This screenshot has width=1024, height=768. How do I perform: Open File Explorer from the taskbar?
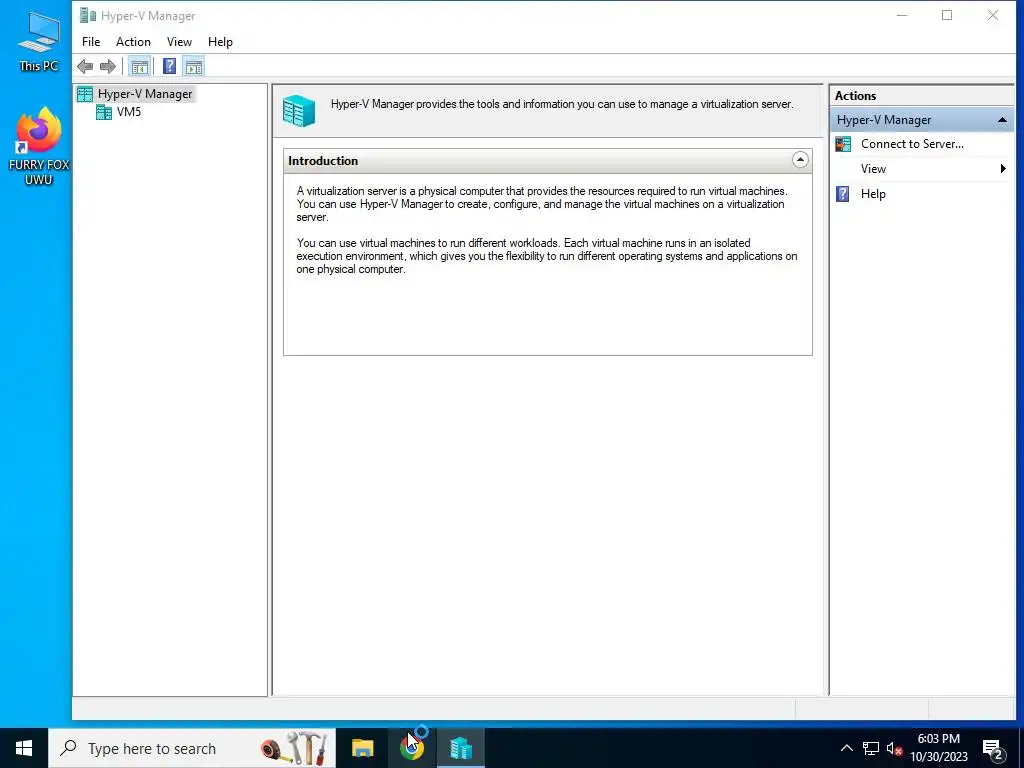click(362, 748)
